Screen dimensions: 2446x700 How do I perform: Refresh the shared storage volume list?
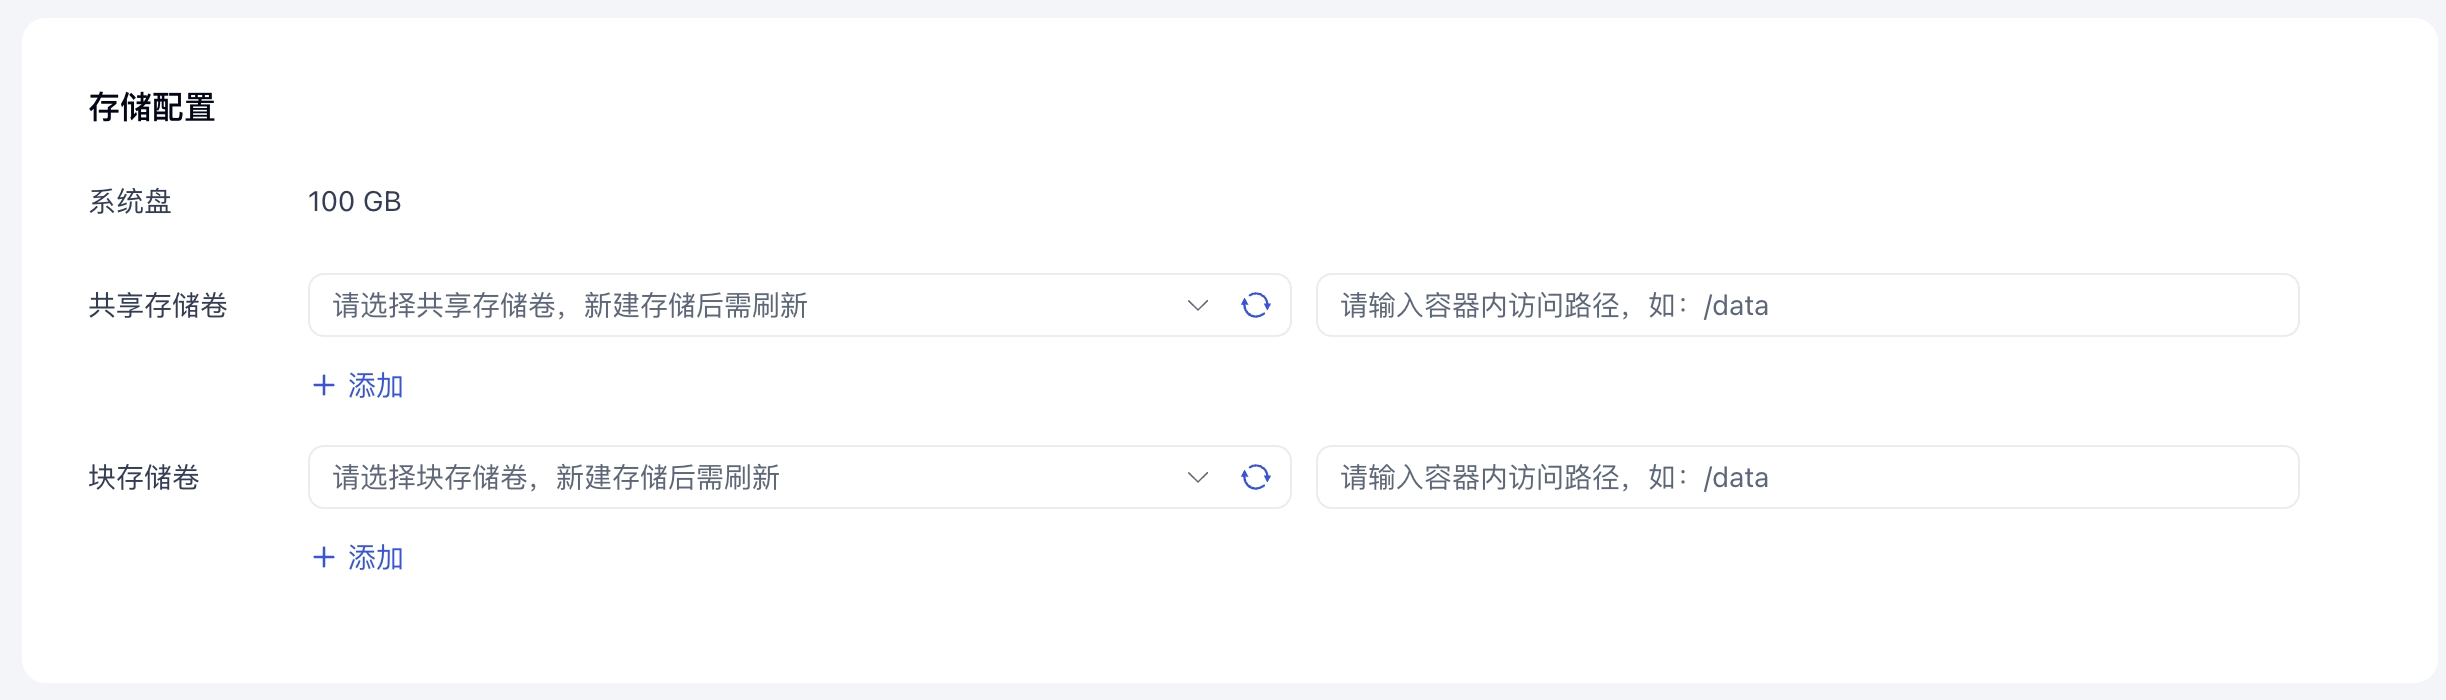tap(1255, 305)
